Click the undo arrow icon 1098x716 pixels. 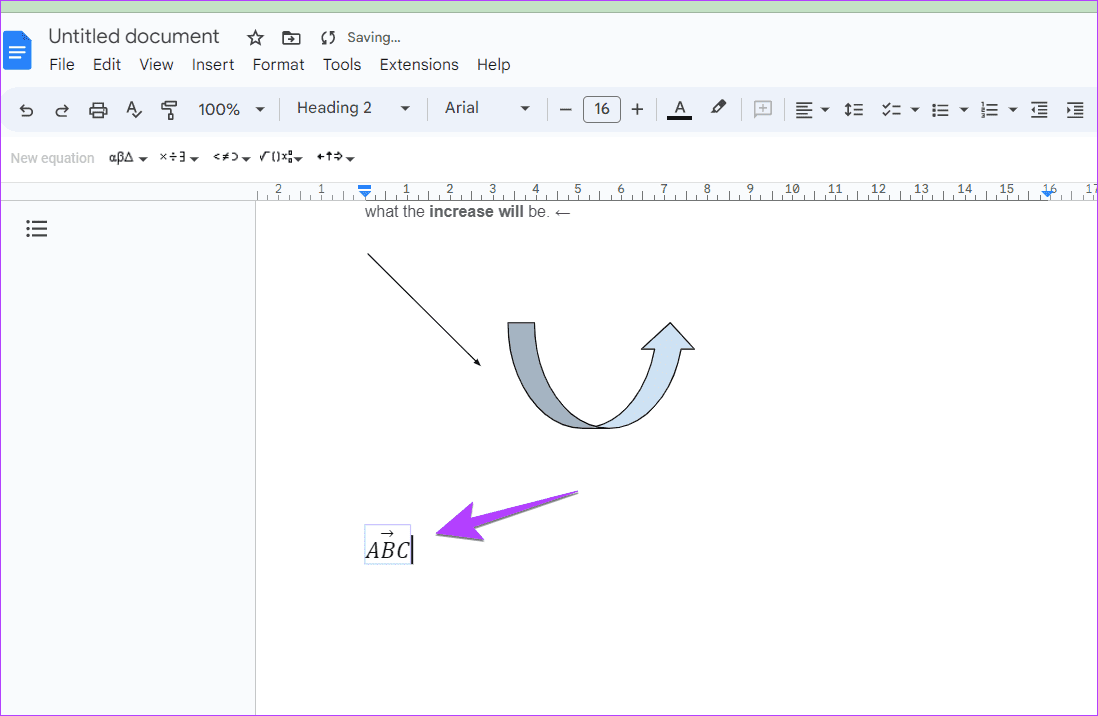click(27, 110)
